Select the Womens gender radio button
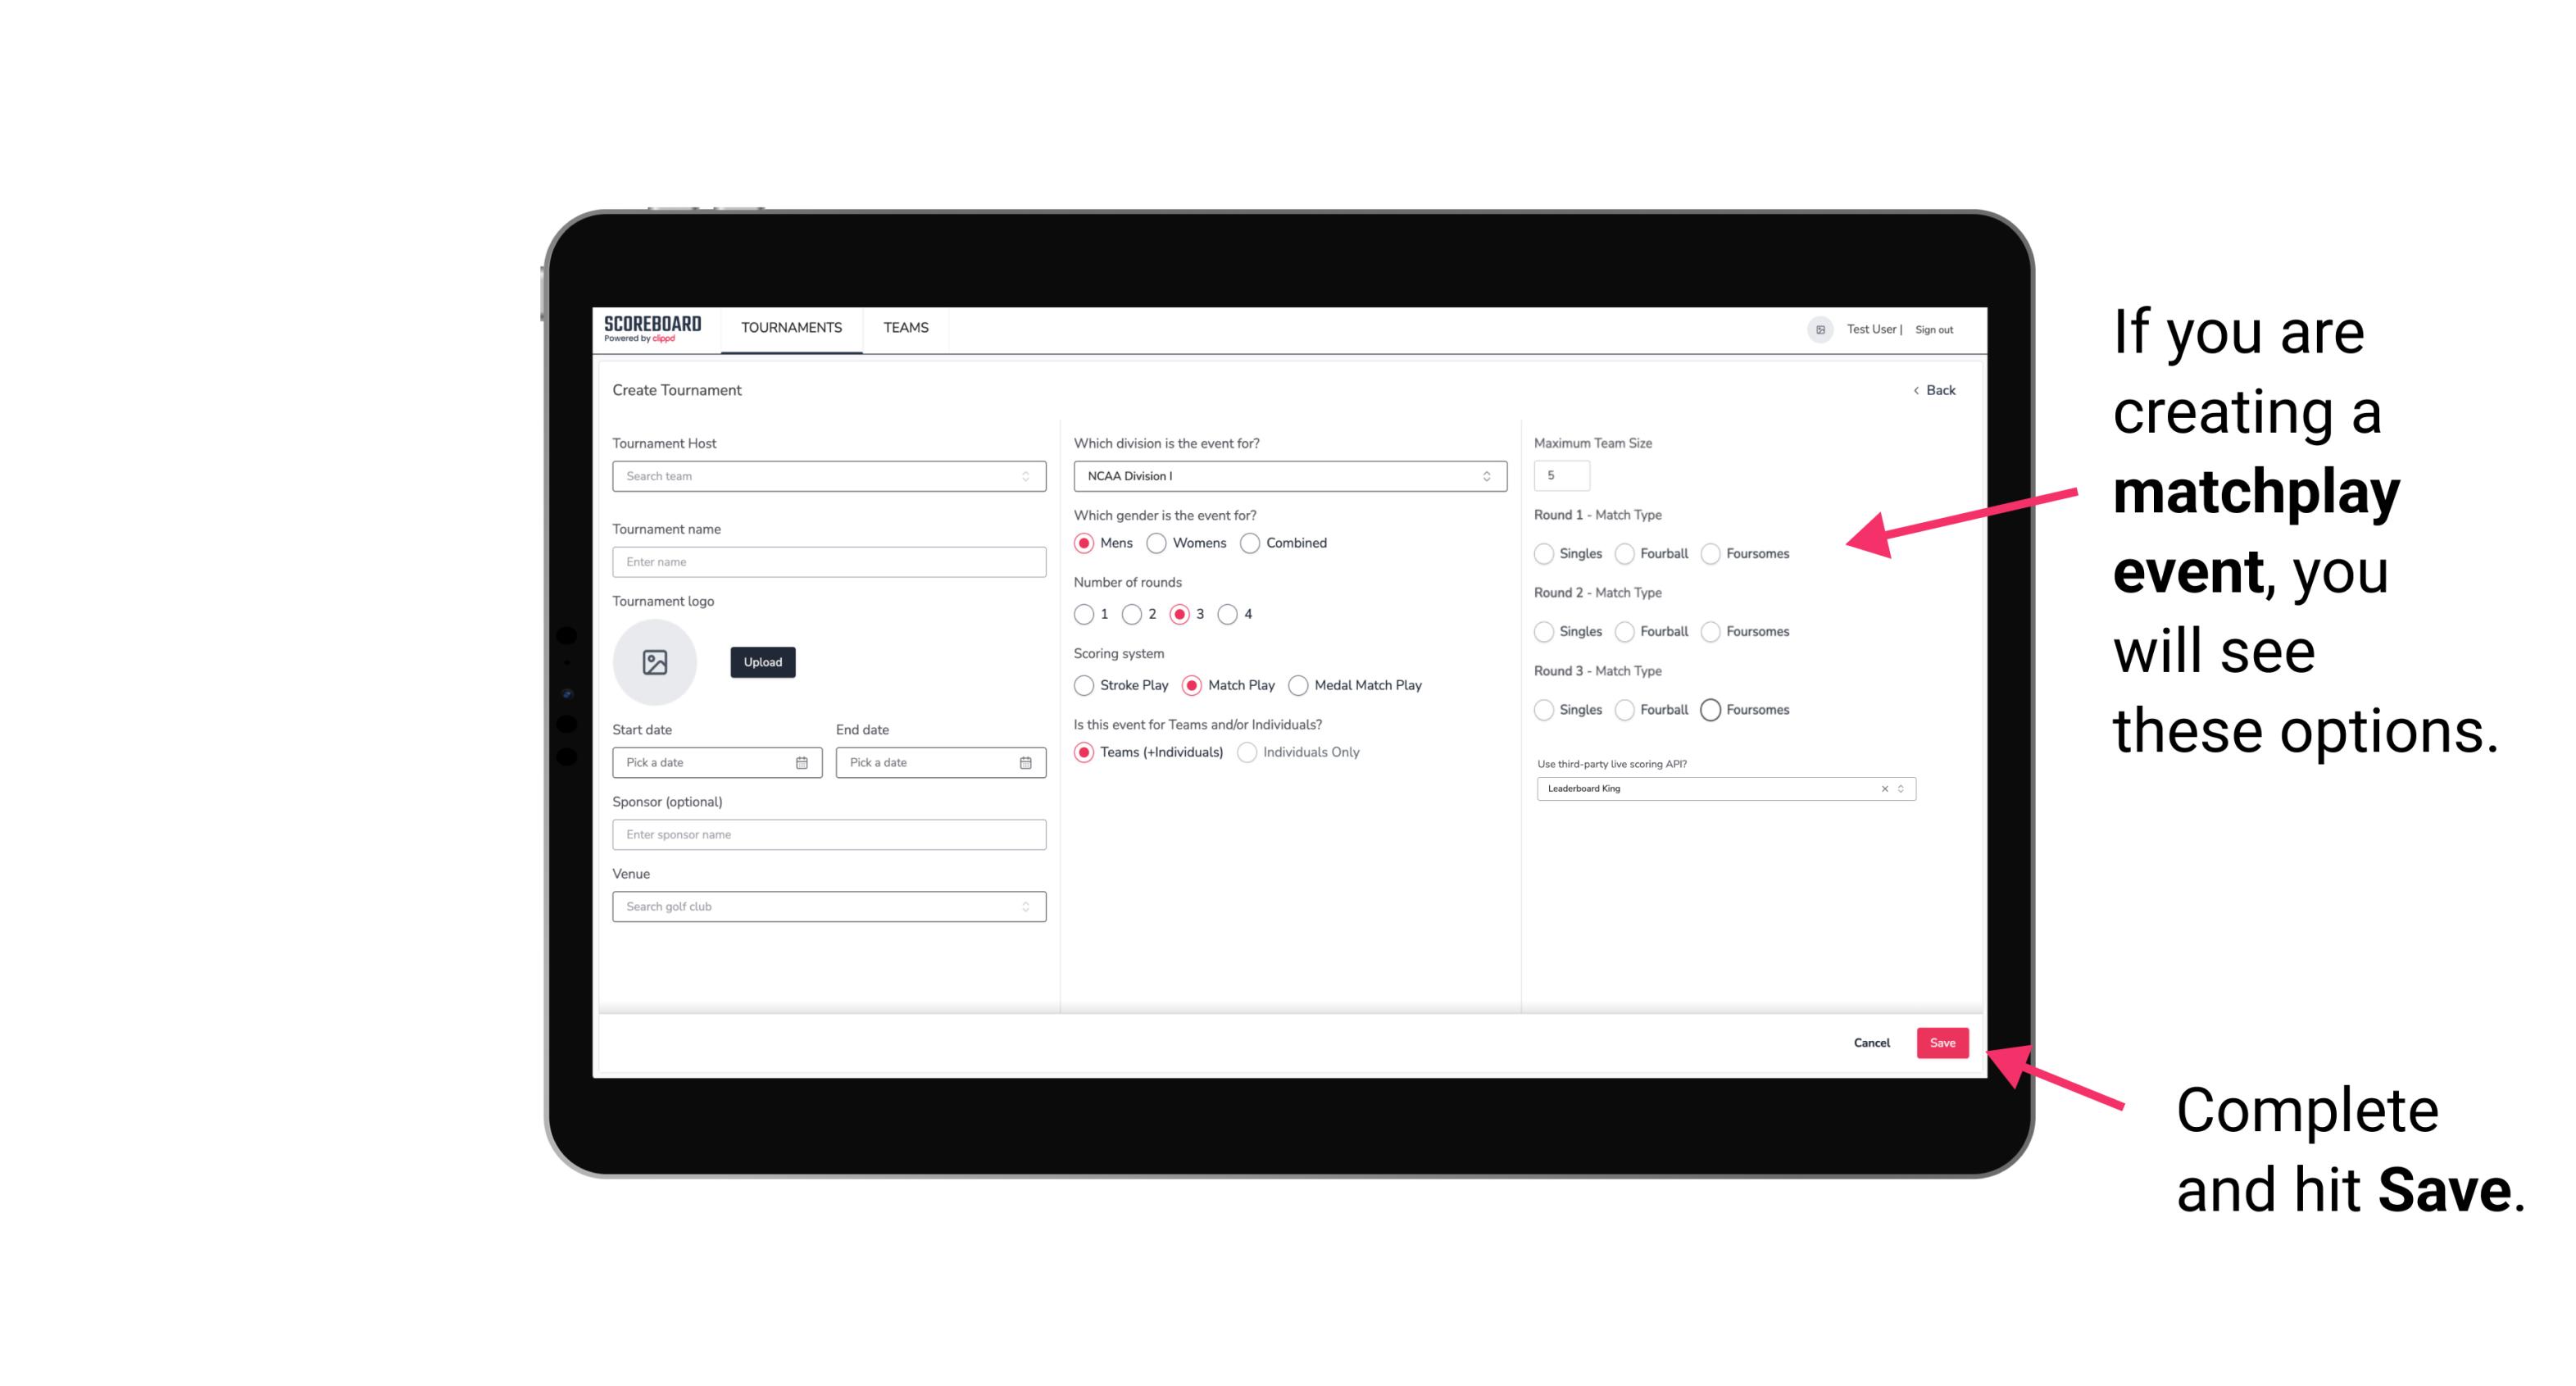Viewport: 2576px width, 1386px height. pyautogui.click(x=1158, y=543)
